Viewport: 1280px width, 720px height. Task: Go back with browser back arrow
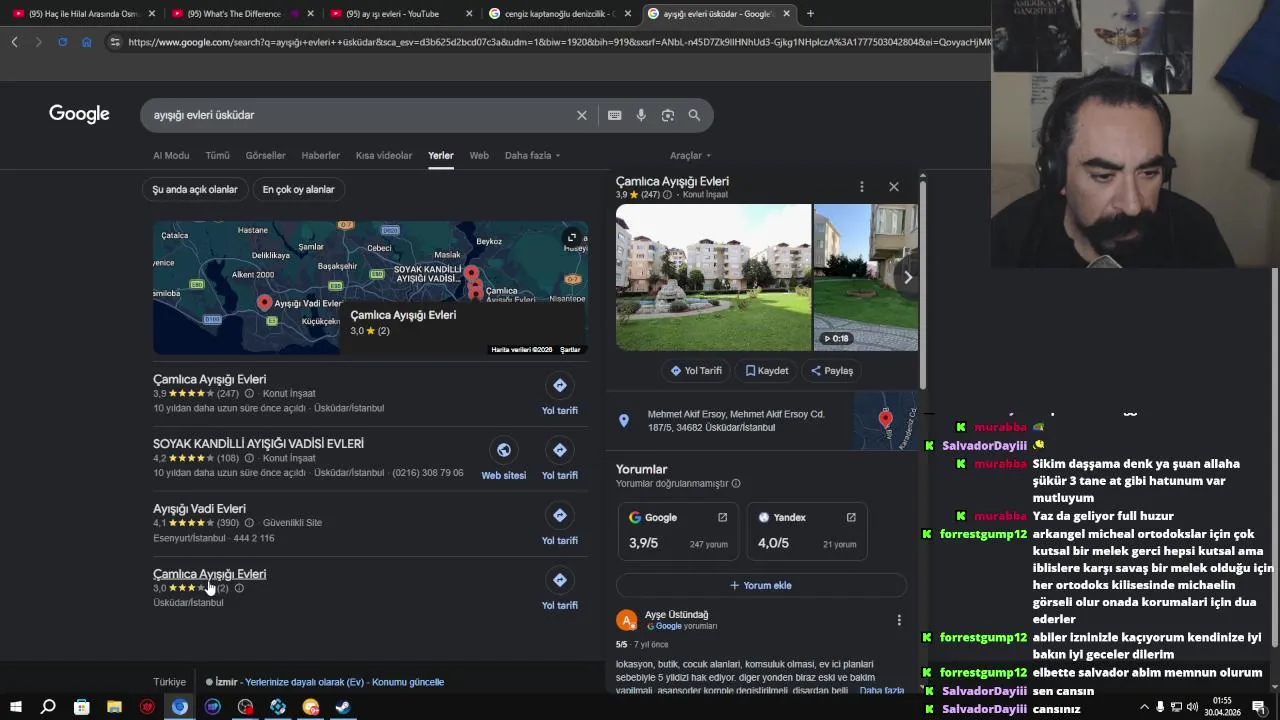point(14,42)
